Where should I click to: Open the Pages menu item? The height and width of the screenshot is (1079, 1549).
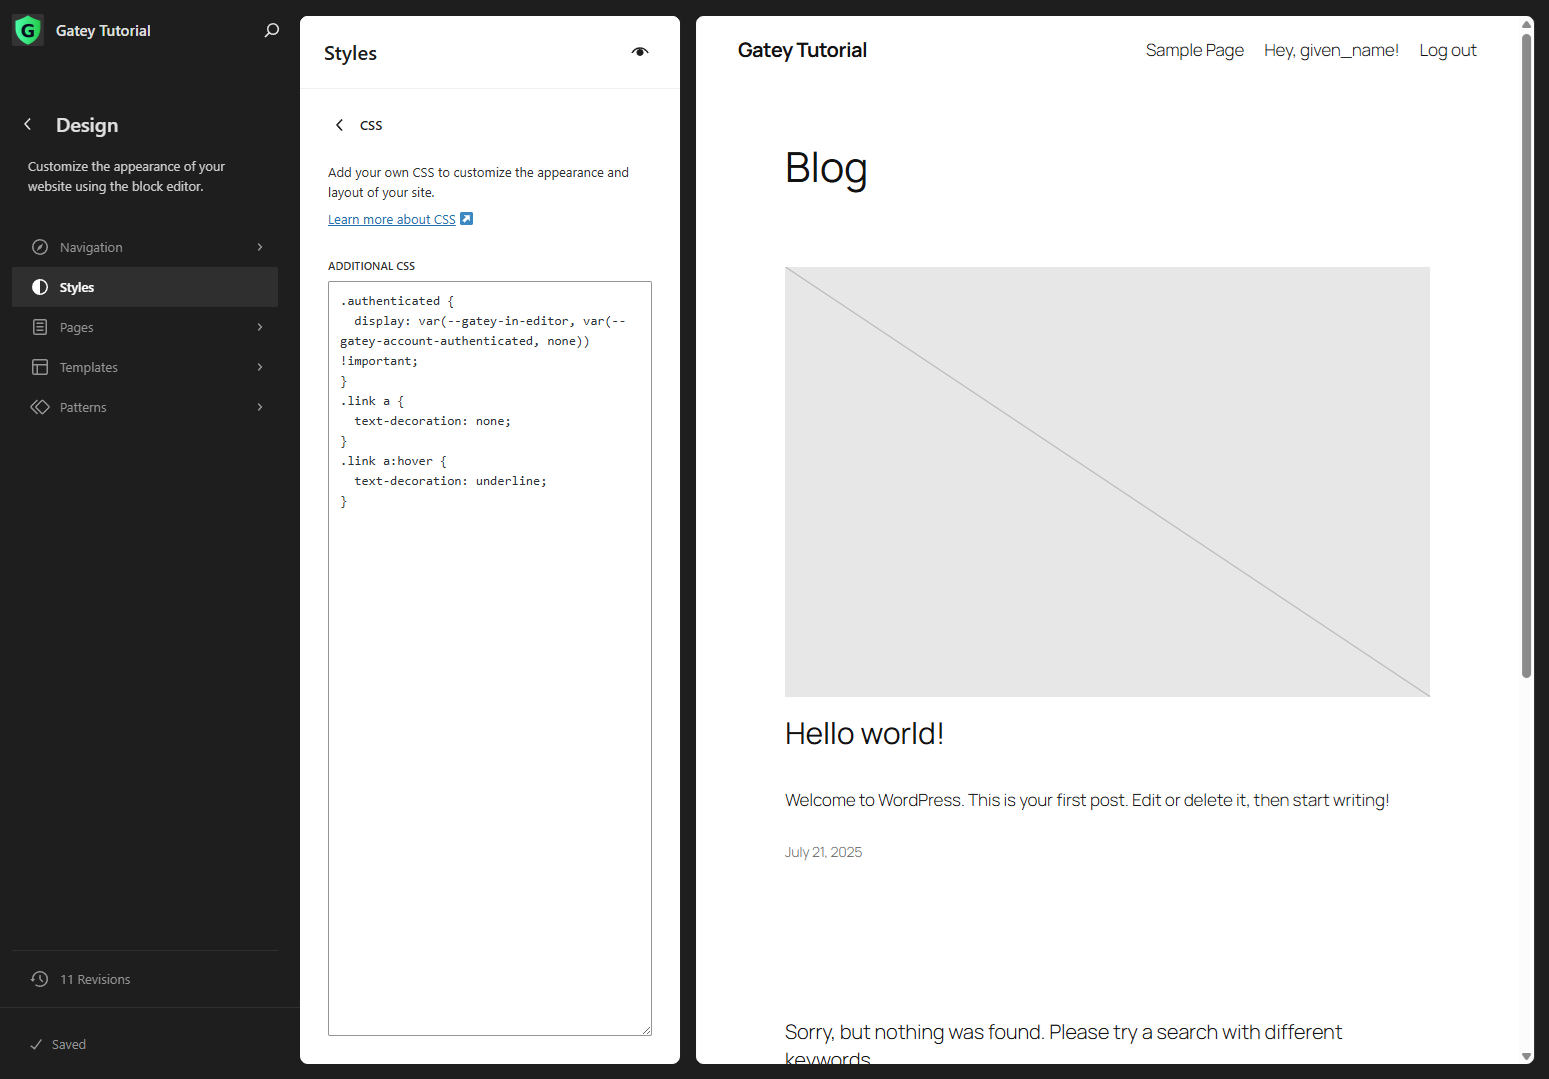[145, 327]
